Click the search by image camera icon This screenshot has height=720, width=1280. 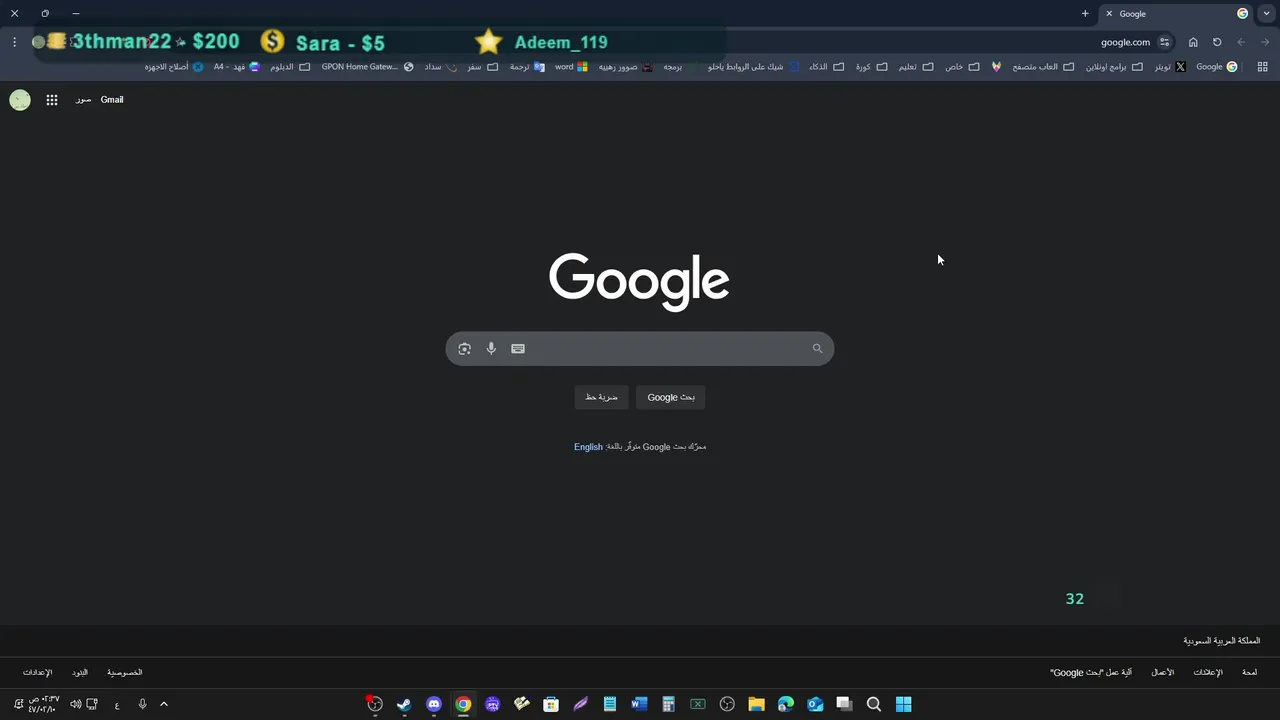(464, 349)
